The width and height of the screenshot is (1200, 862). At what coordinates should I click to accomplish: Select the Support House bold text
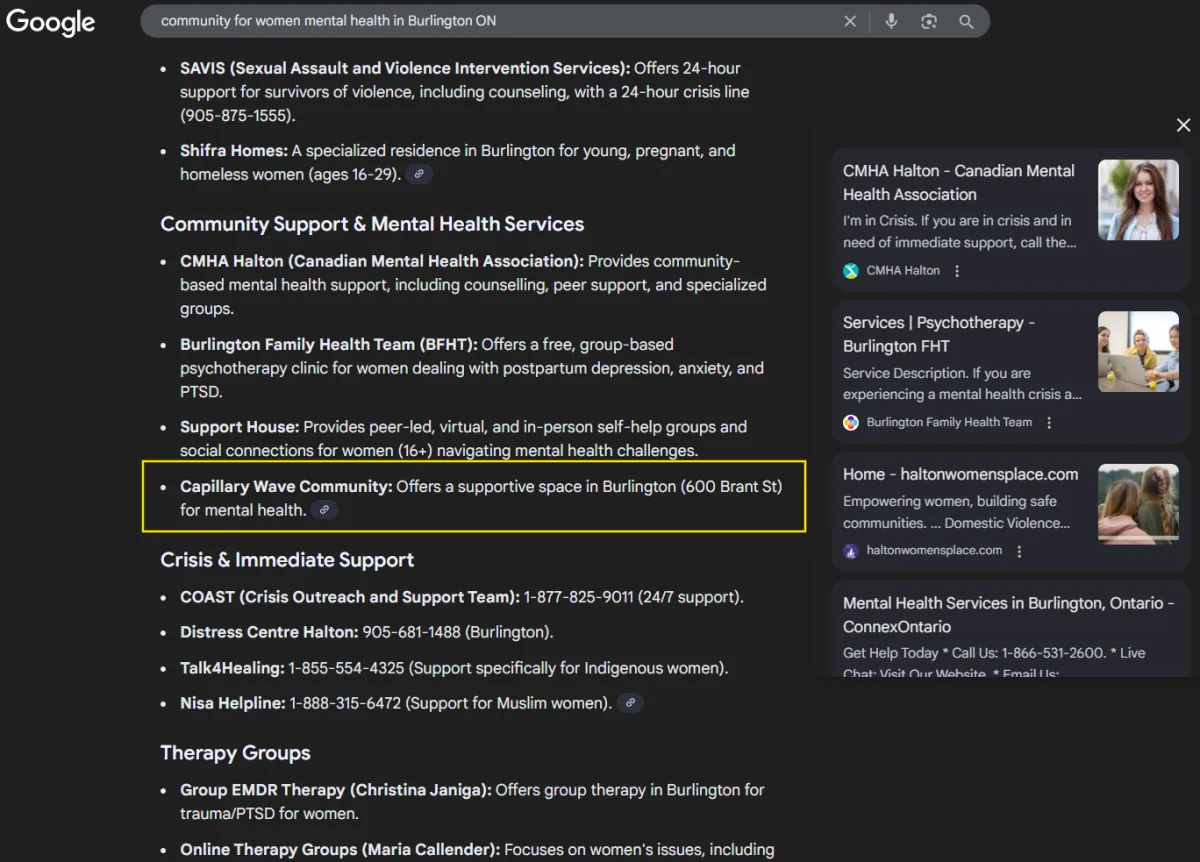(239, 427)
